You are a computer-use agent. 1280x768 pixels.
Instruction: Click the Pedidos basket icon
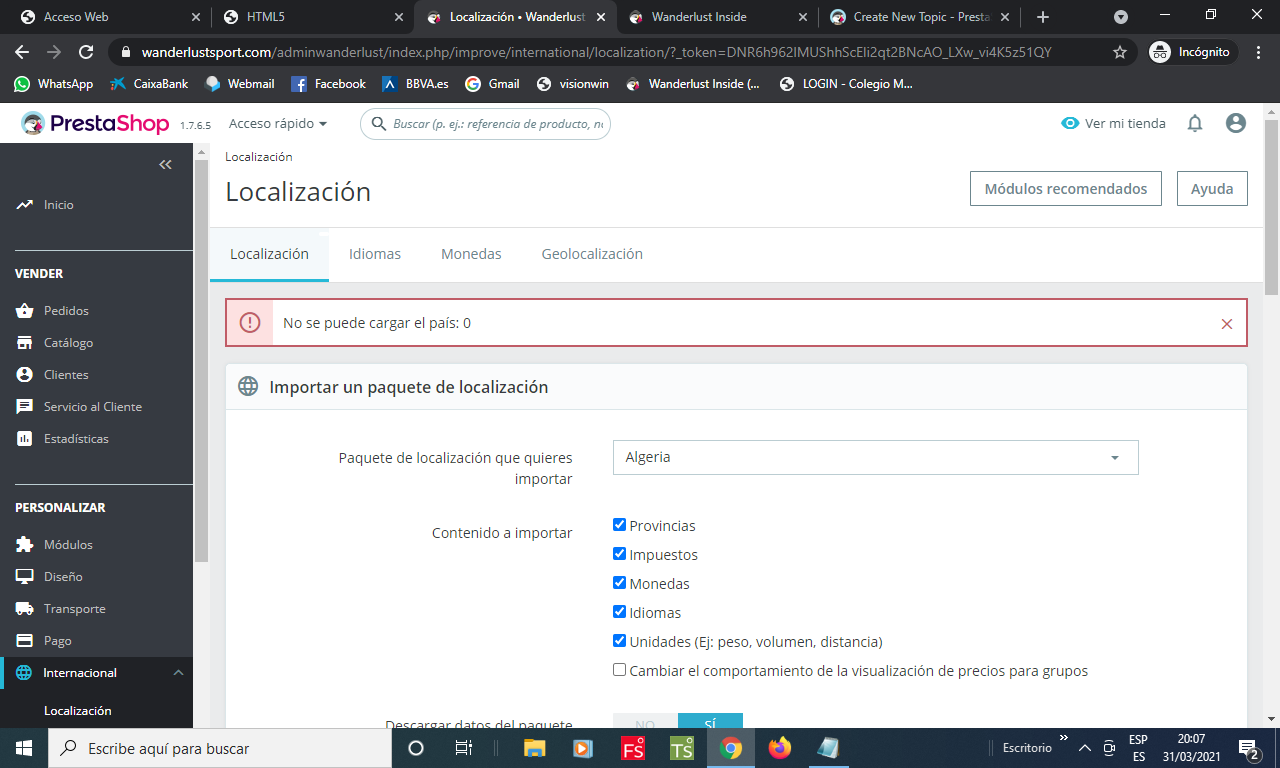tap(25, 311)
